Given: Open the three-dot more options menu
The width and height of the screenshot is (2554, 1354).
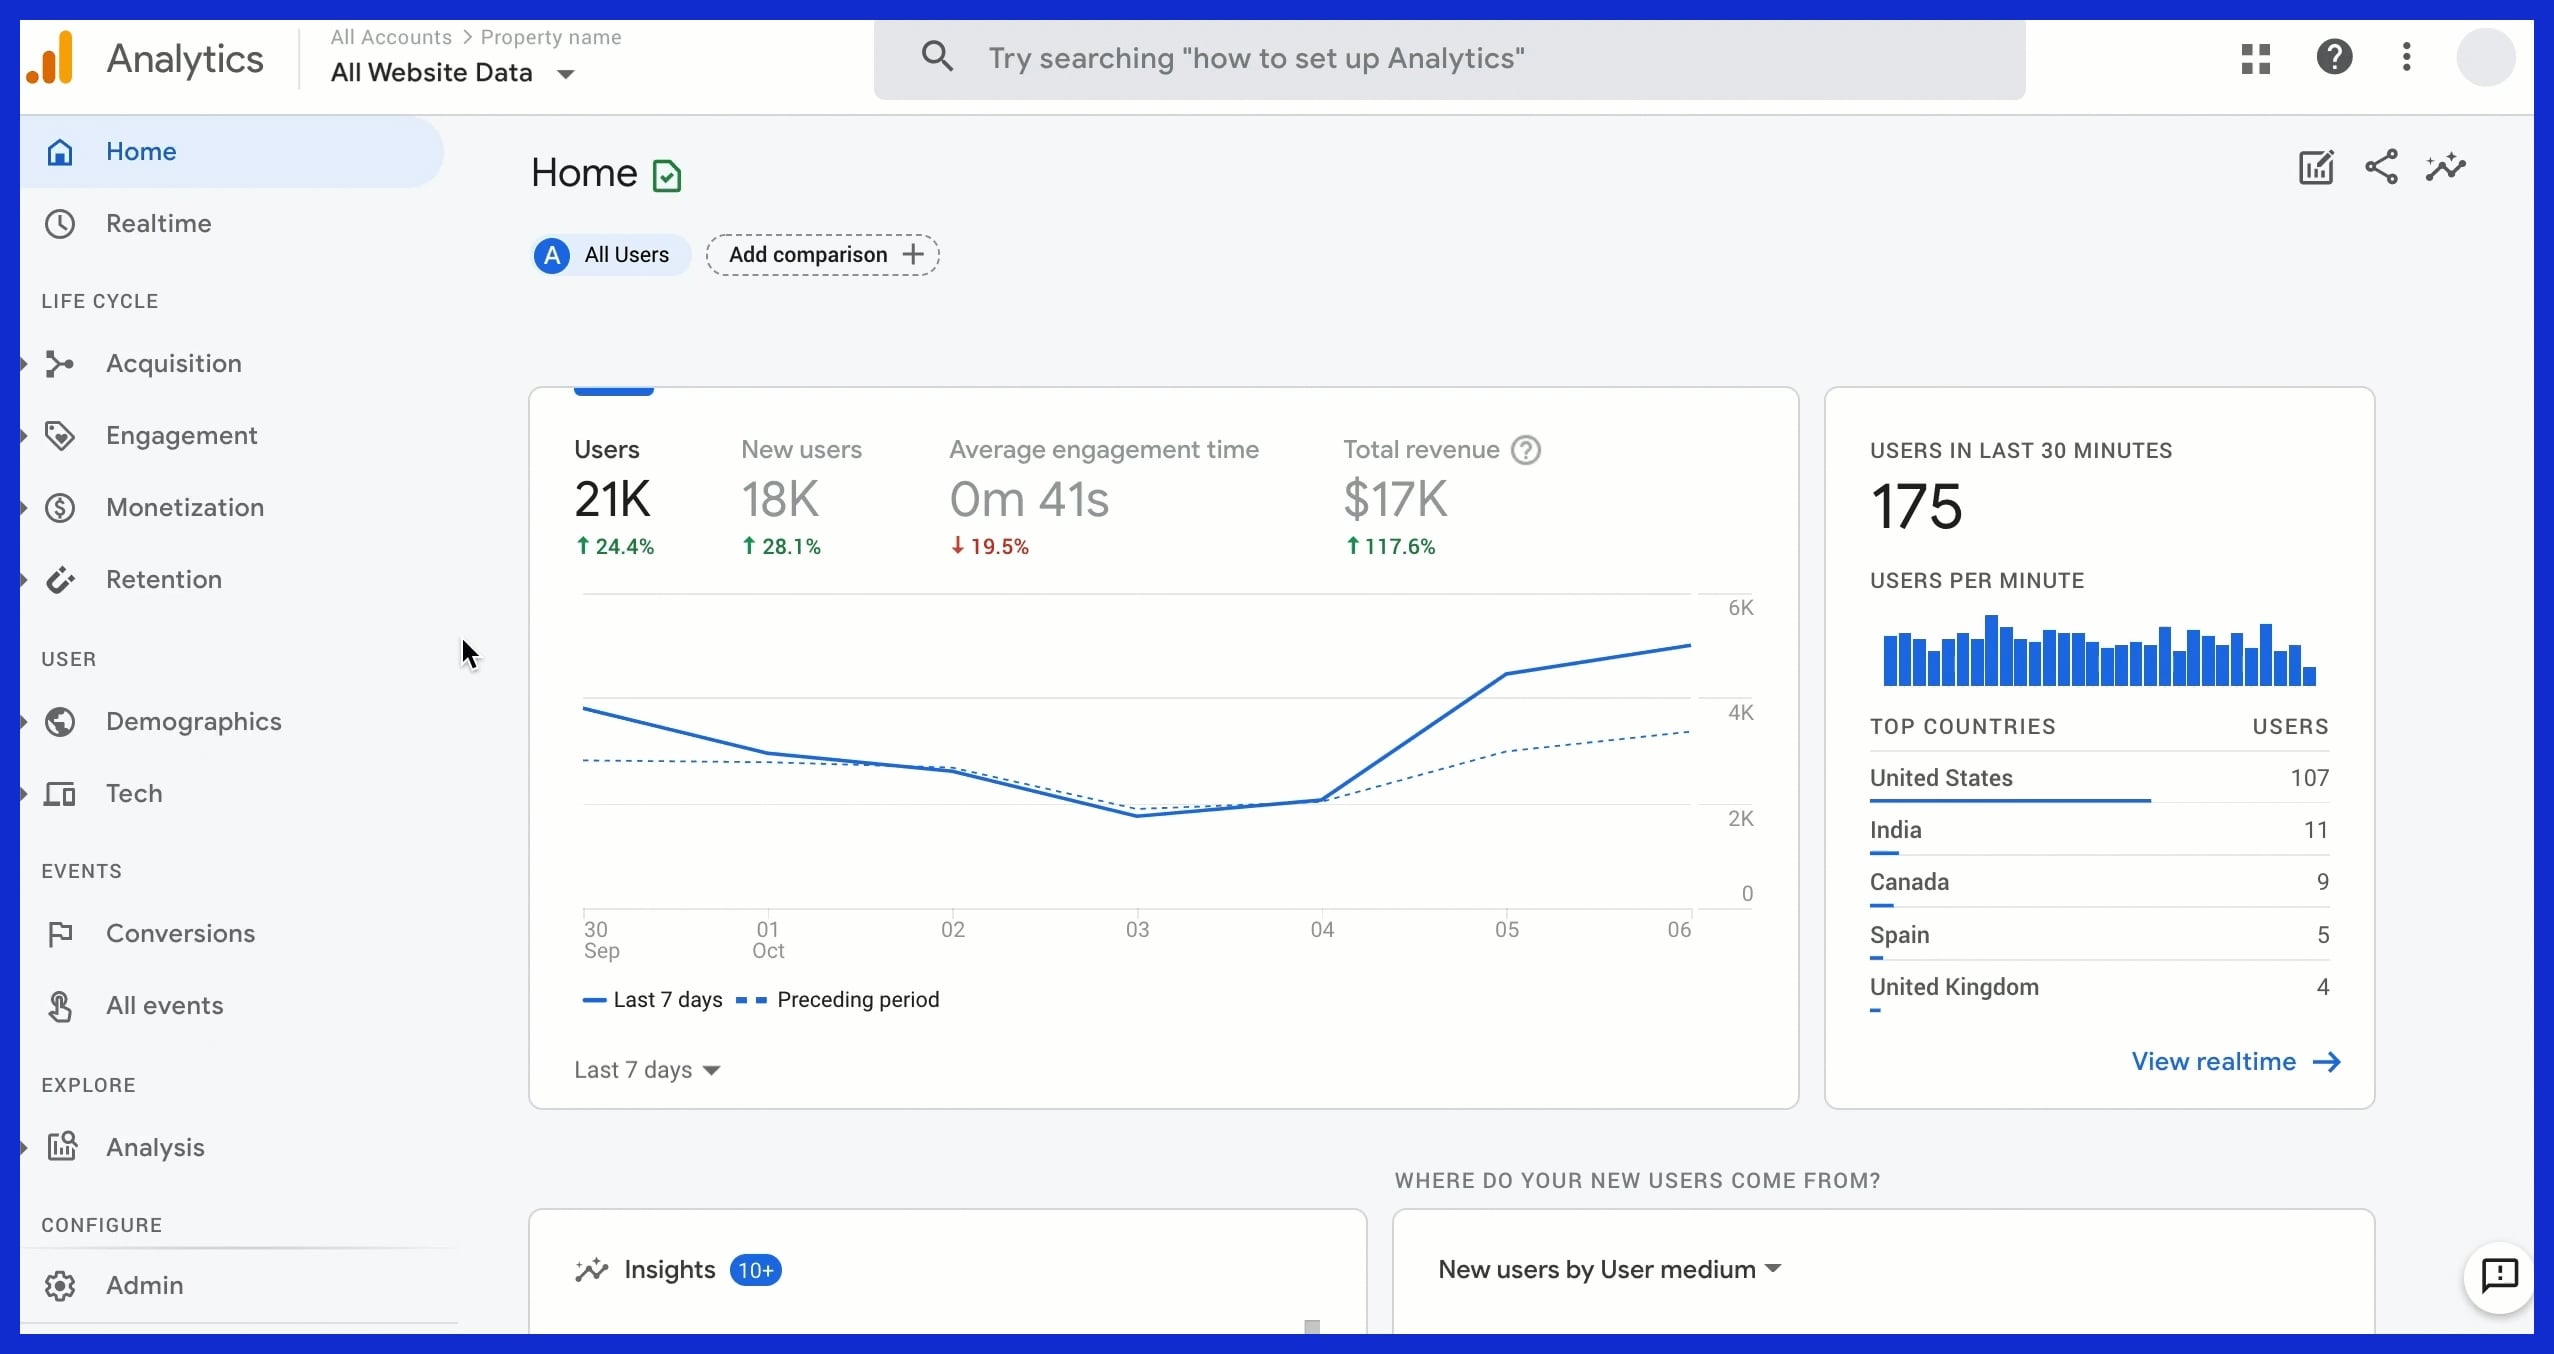Looking at the screenshot, I should click(x=2406, y=57).
